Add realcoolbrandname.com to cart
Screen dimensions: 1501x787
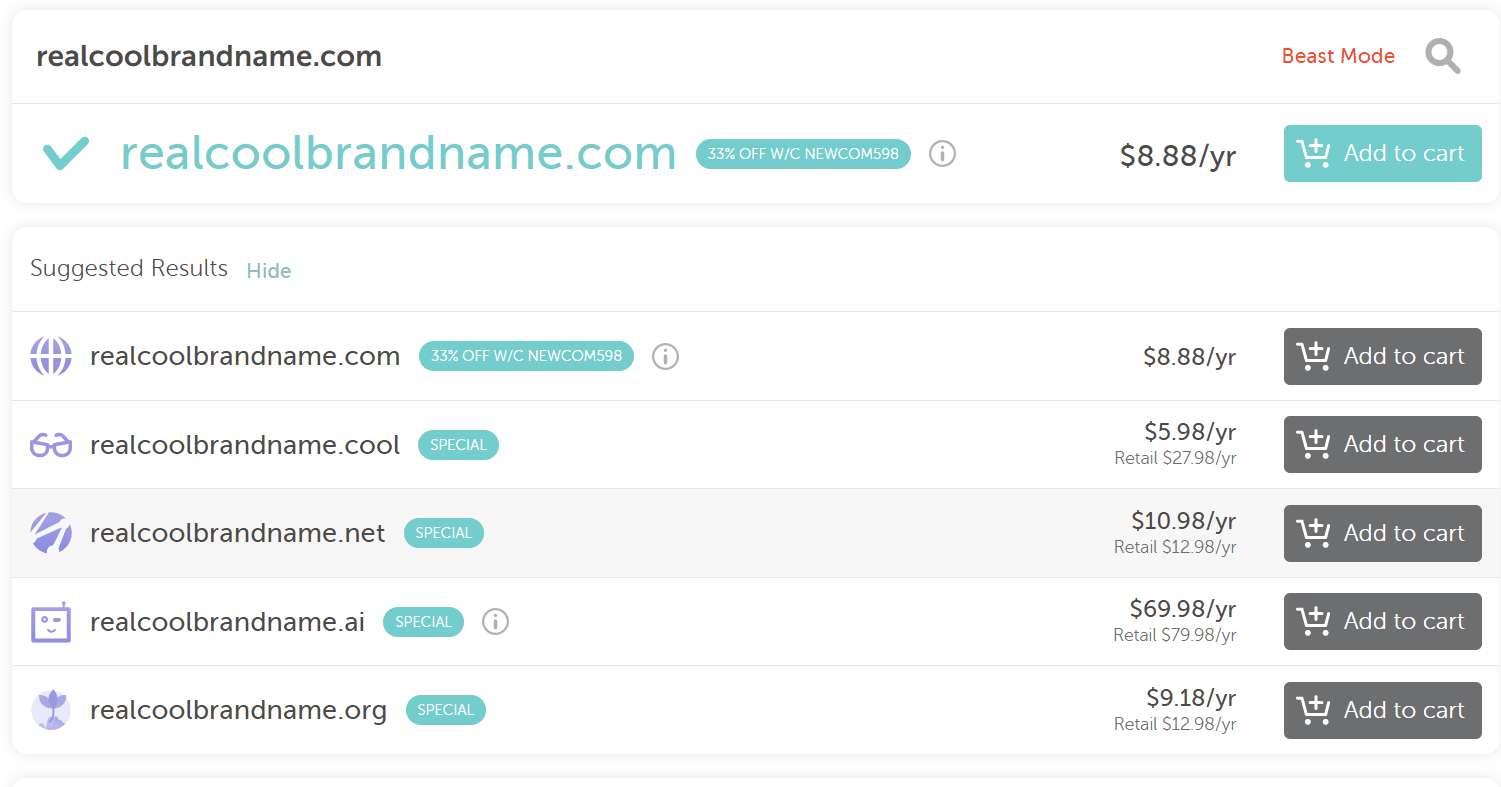point(1382,153)
